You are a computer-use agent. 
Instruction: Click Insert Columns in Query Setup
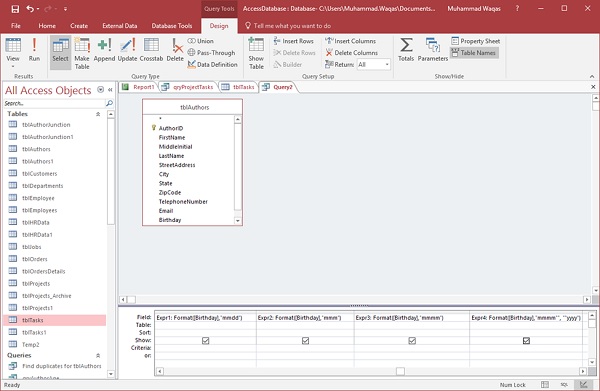click(x=351, y=41)
